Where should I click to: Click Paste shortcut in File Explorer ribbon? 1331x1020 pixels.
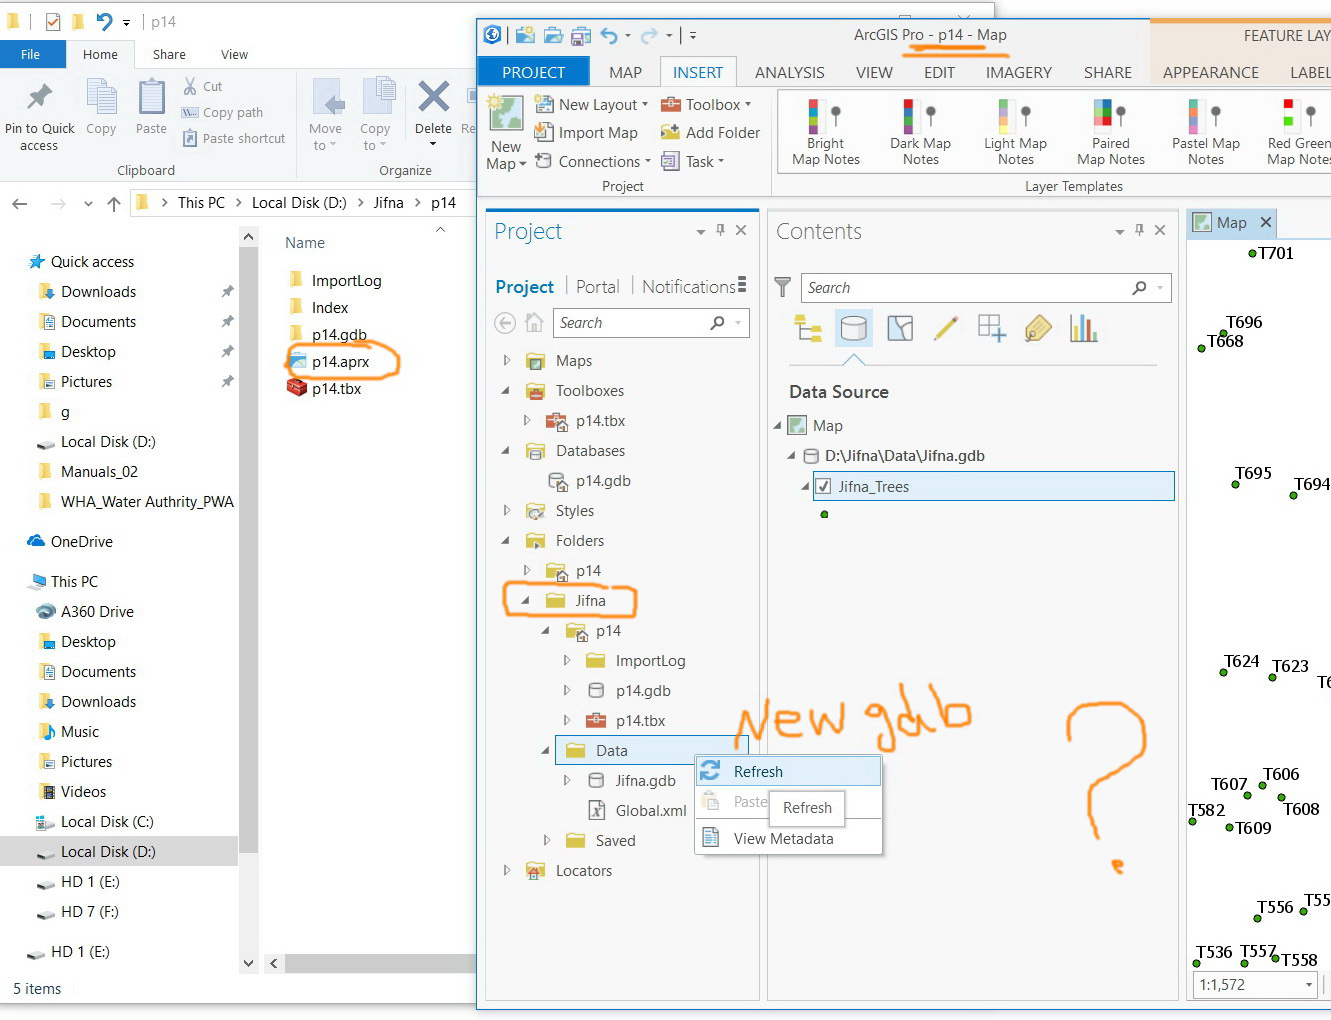pos(234,138)
